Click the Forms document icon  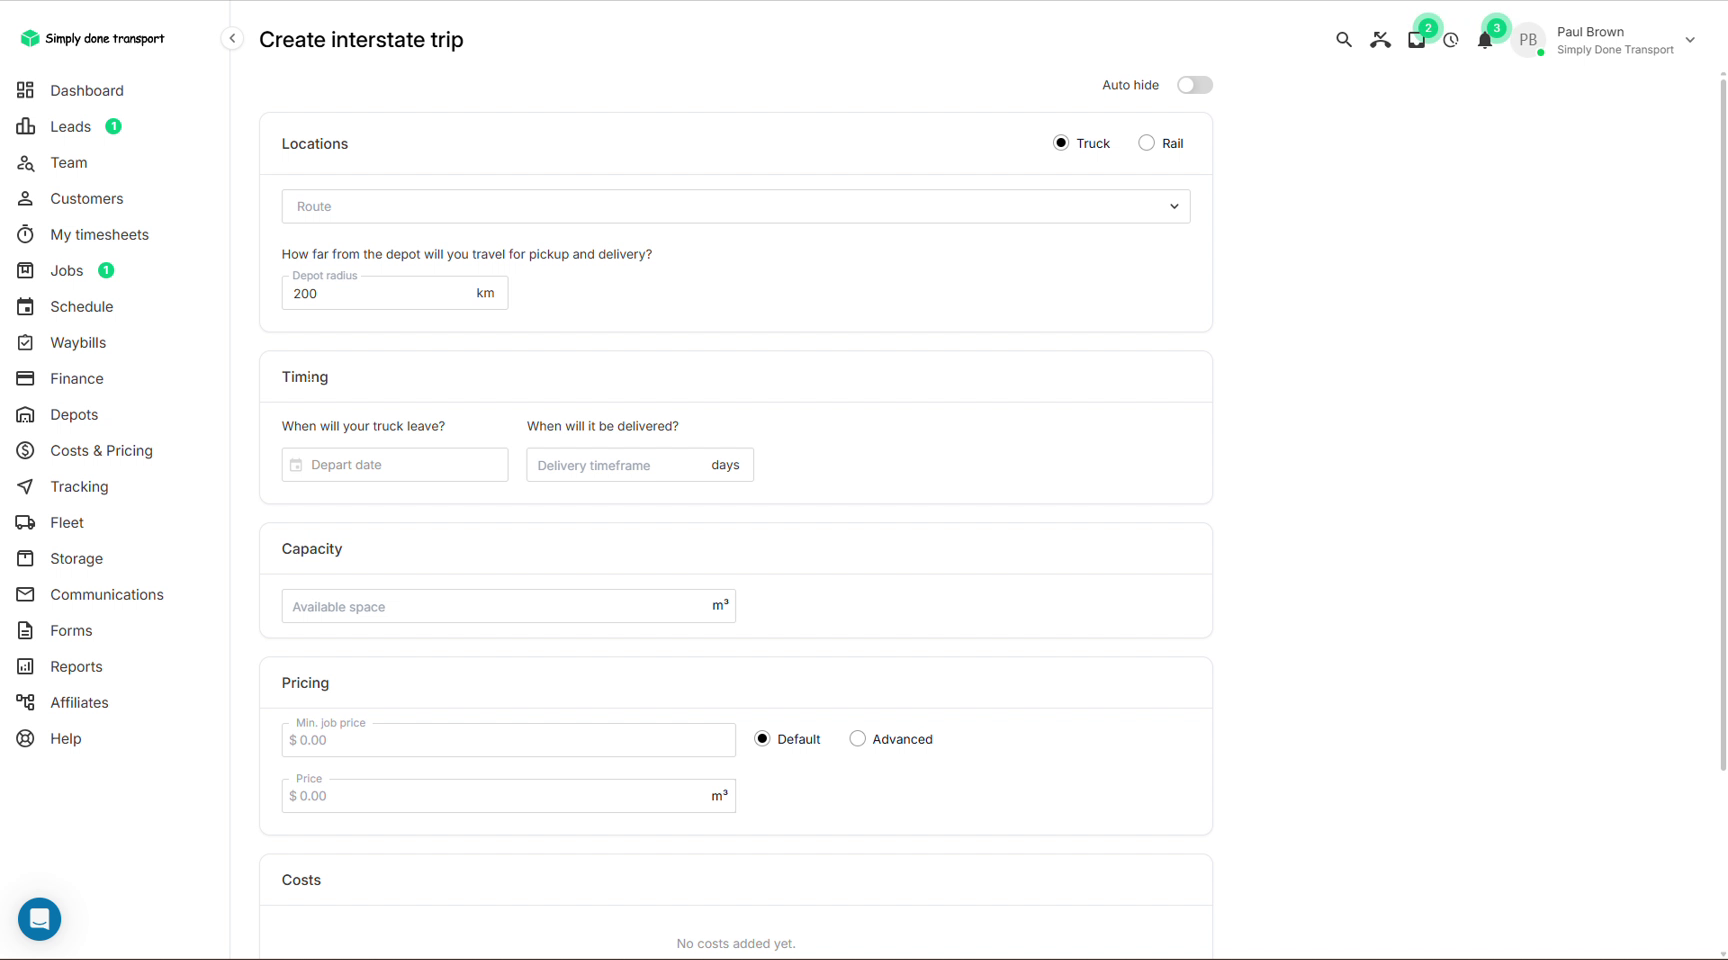click(25, 630)
